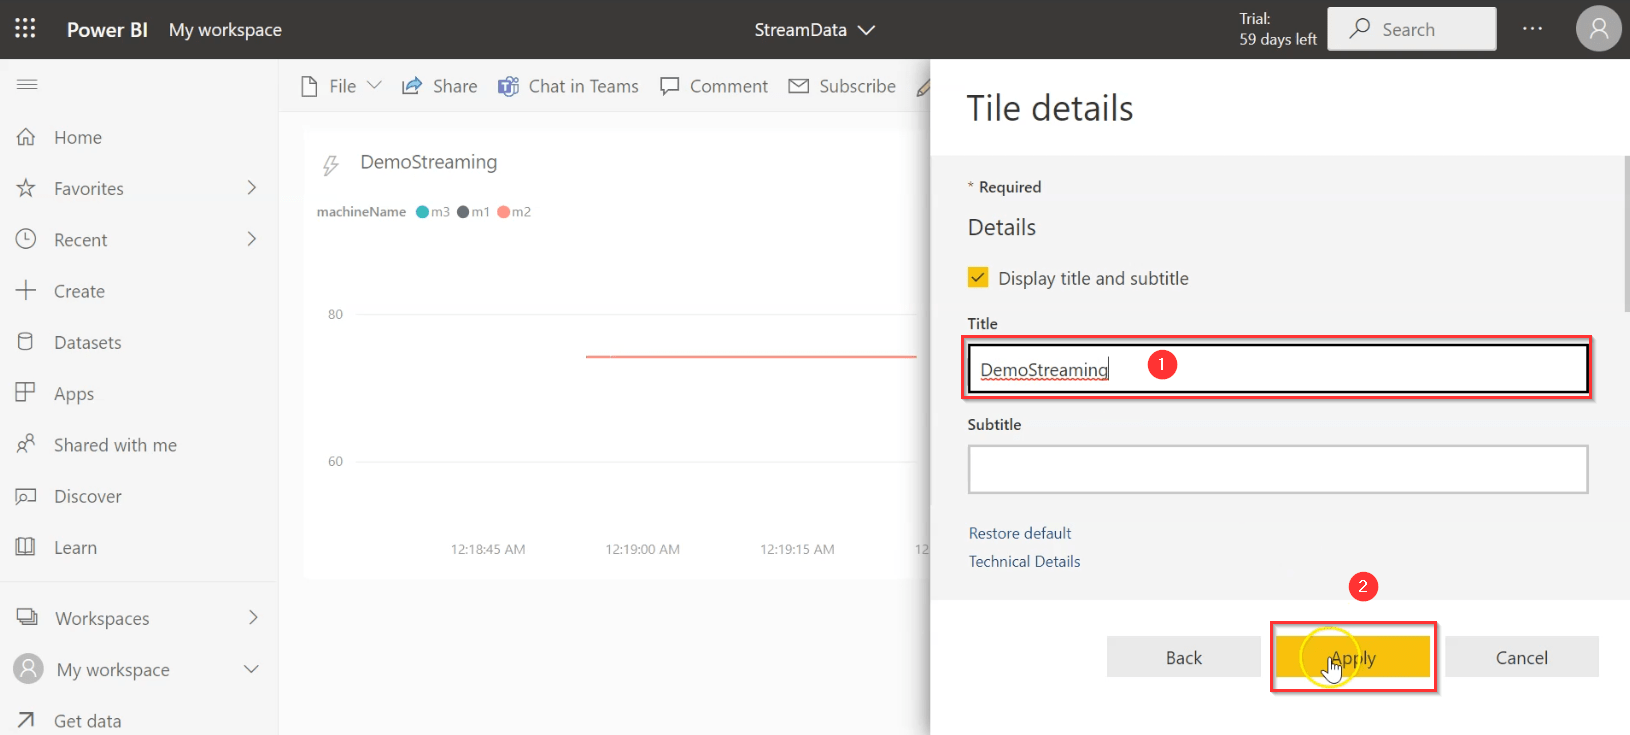Collapse the navigation pane hamburger icon
1630x735 pixels.
pos(27,85)
